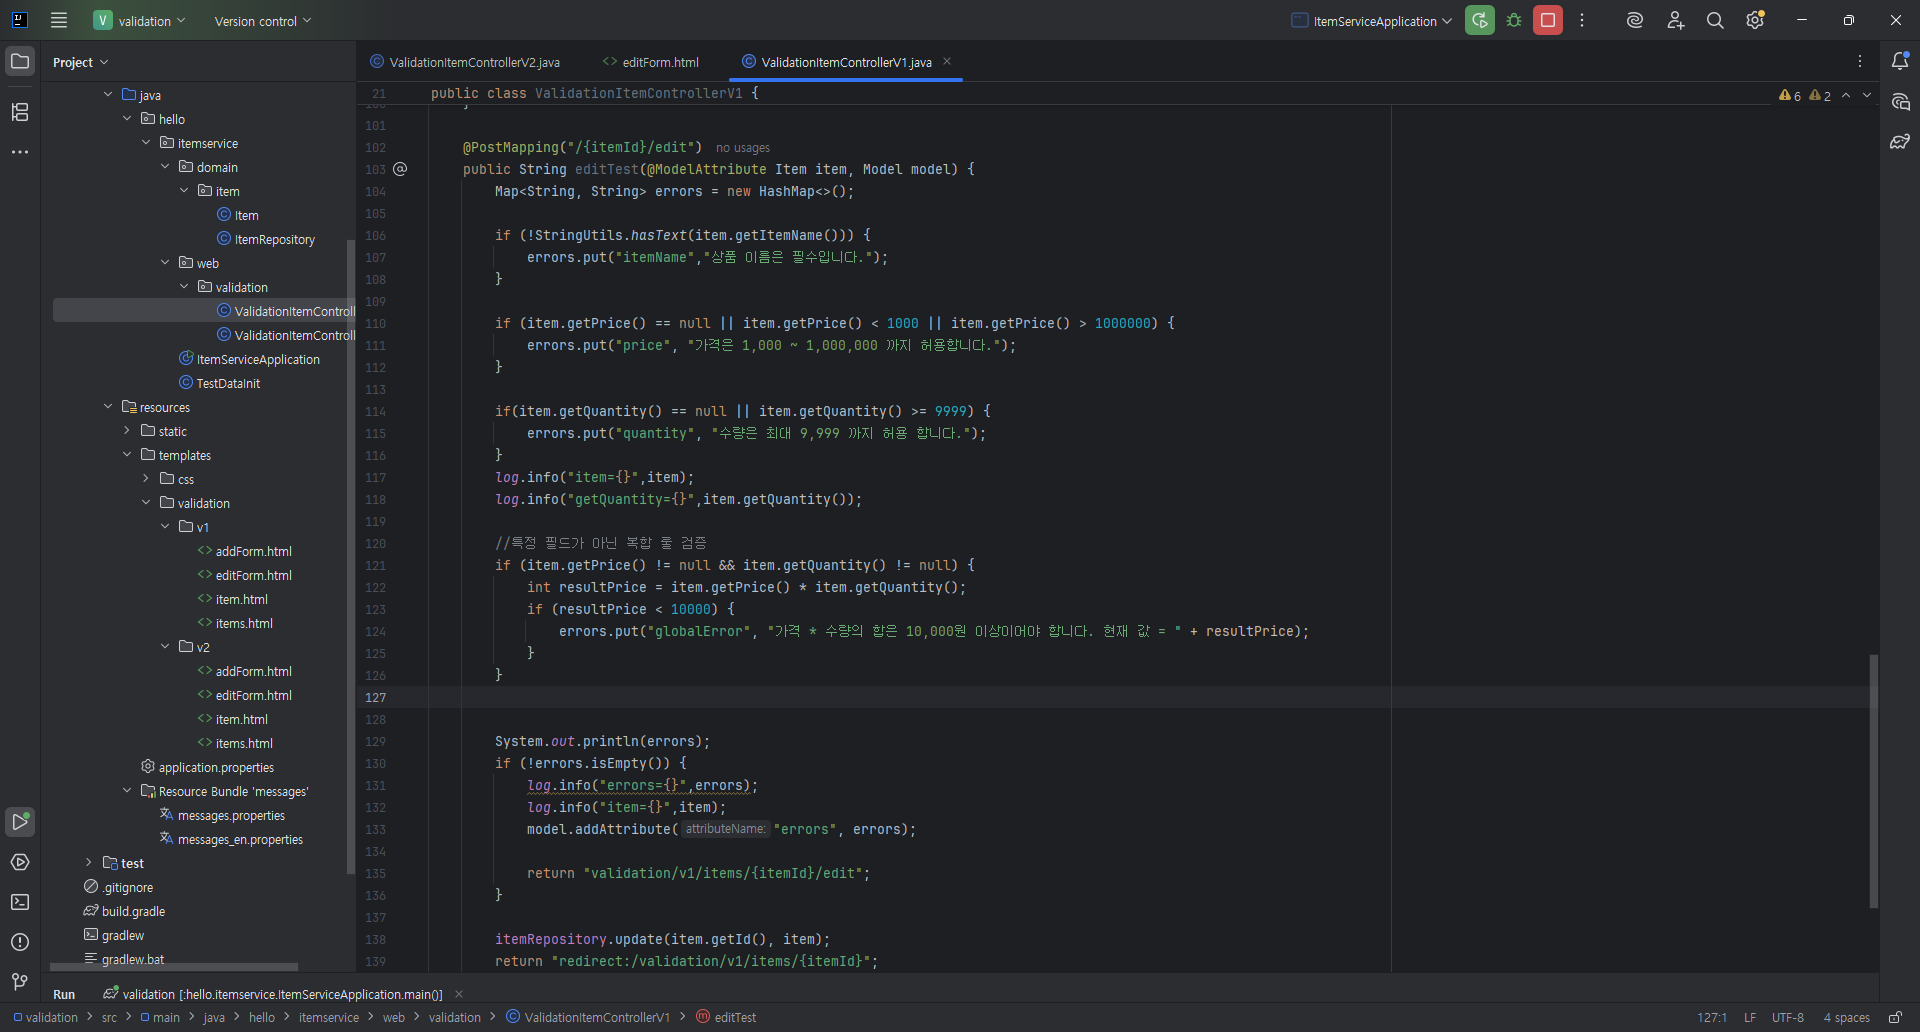
Task: Close the ValidationItemControllerV1.java tab
Action: [x=947, y=61]
